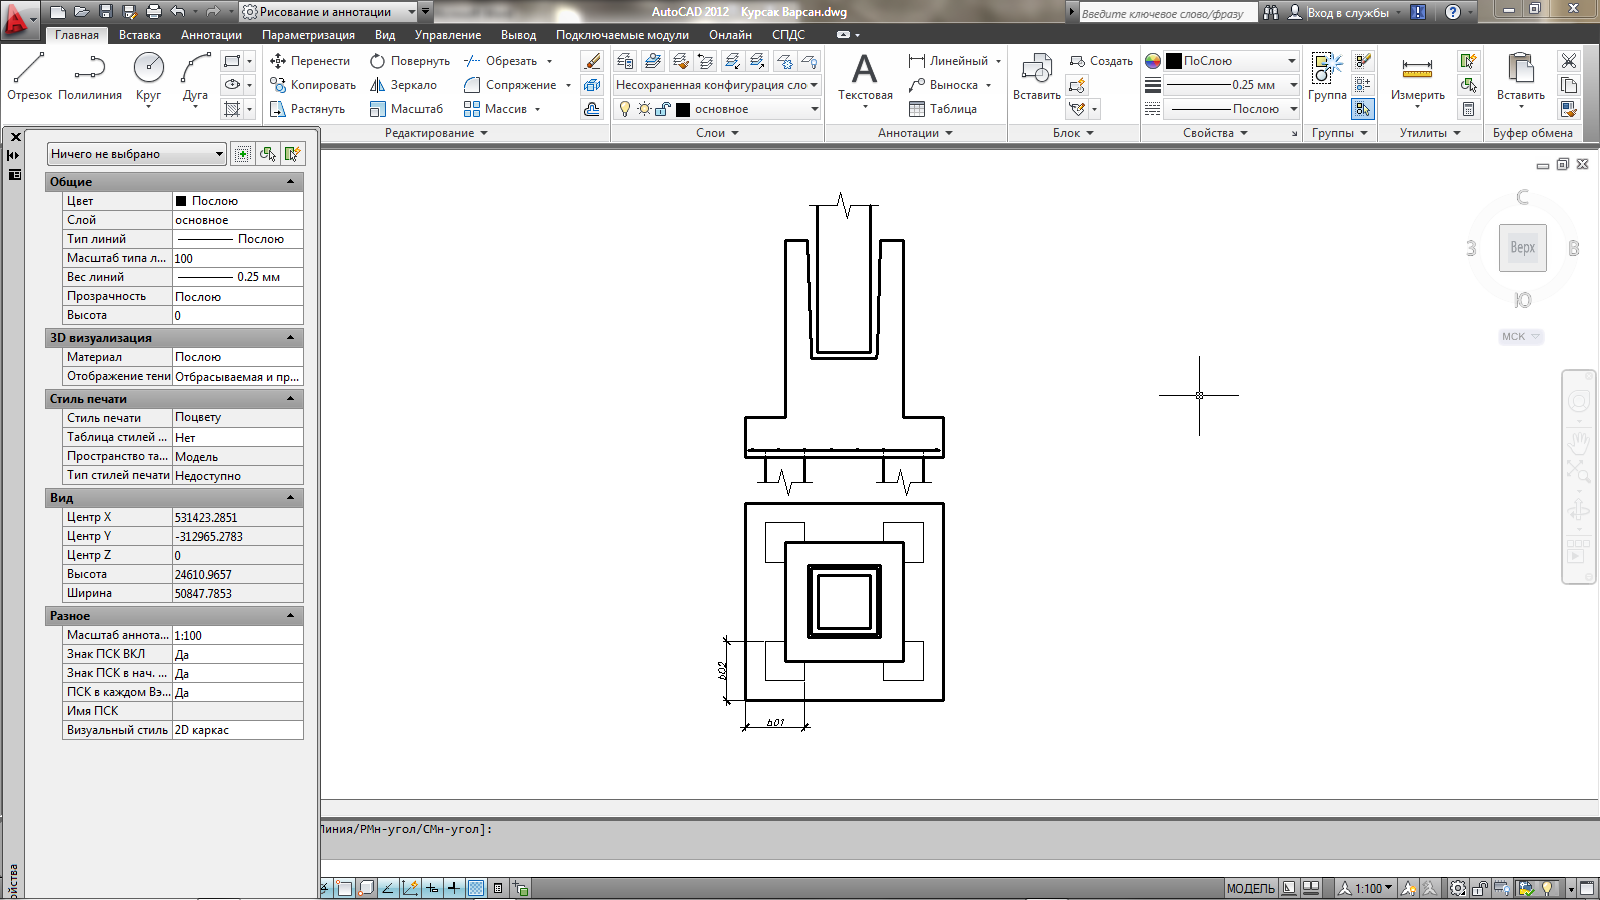1600x900 pixels.
Task: Toggle lineweight display in status bar
Action: pyautogui.click(x=453, y=888)
